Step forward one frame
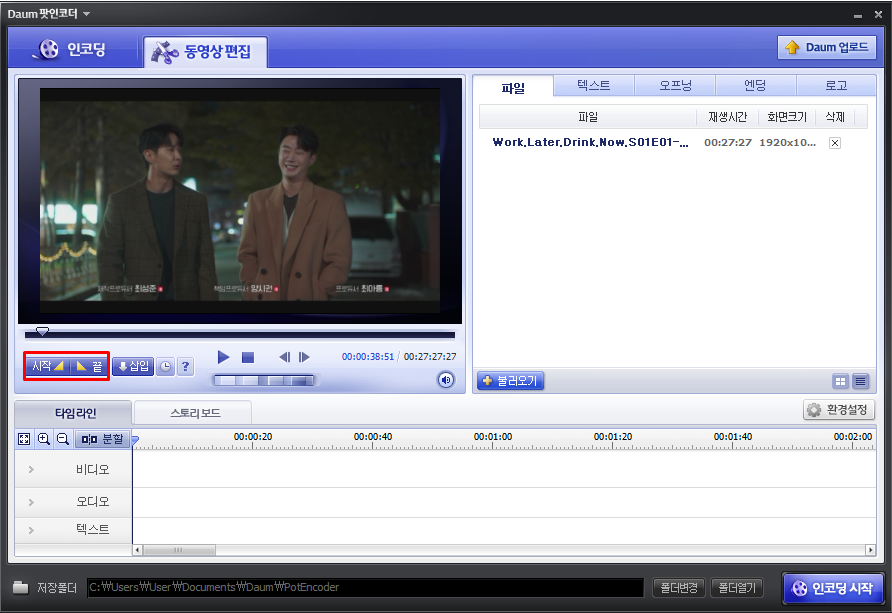Viewport: 892px width, 613px height. (304, 357)
